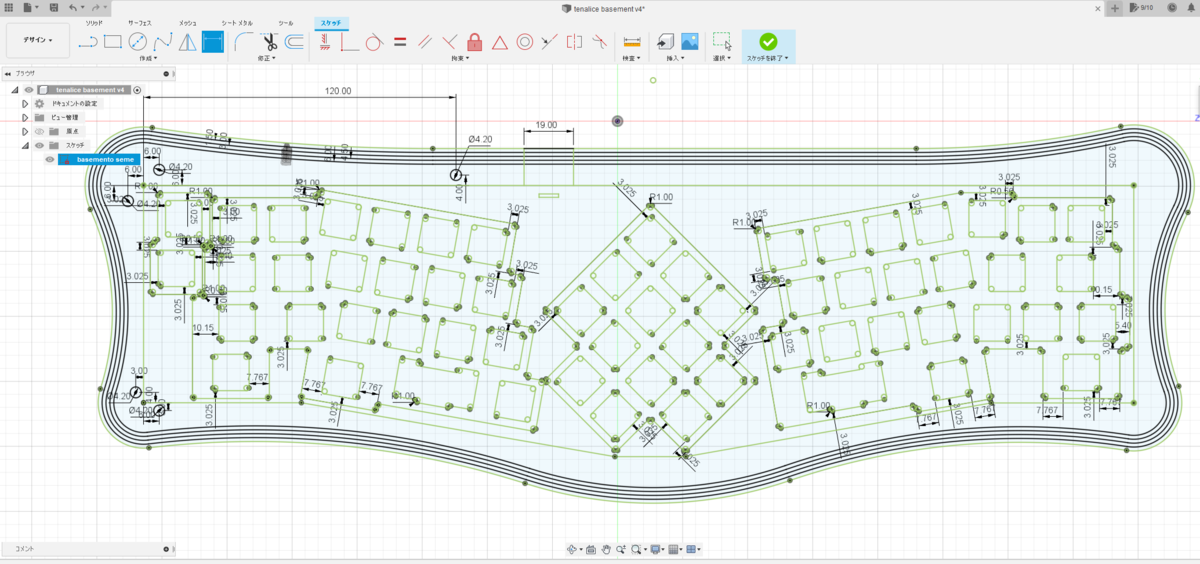The height and width of the screenshot is (564, 1200).
Task: Open the application grid menu
Action: coord(8,7)
